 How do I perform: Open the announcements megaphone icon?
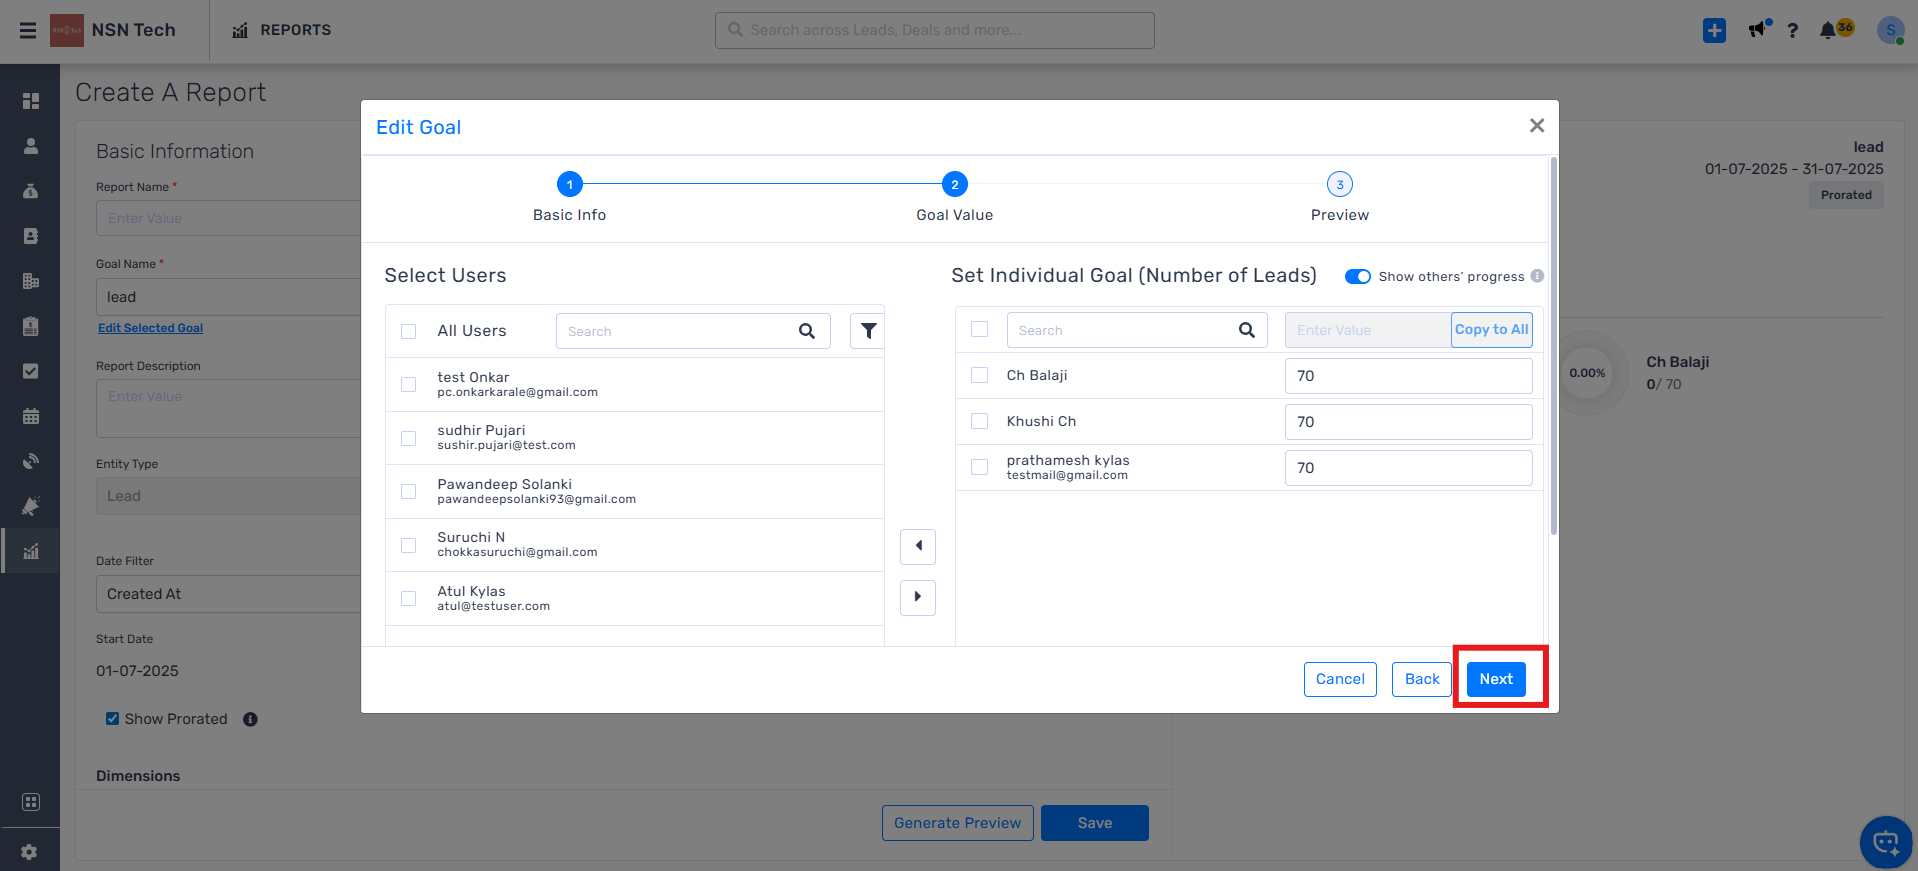pos(1759,29)
